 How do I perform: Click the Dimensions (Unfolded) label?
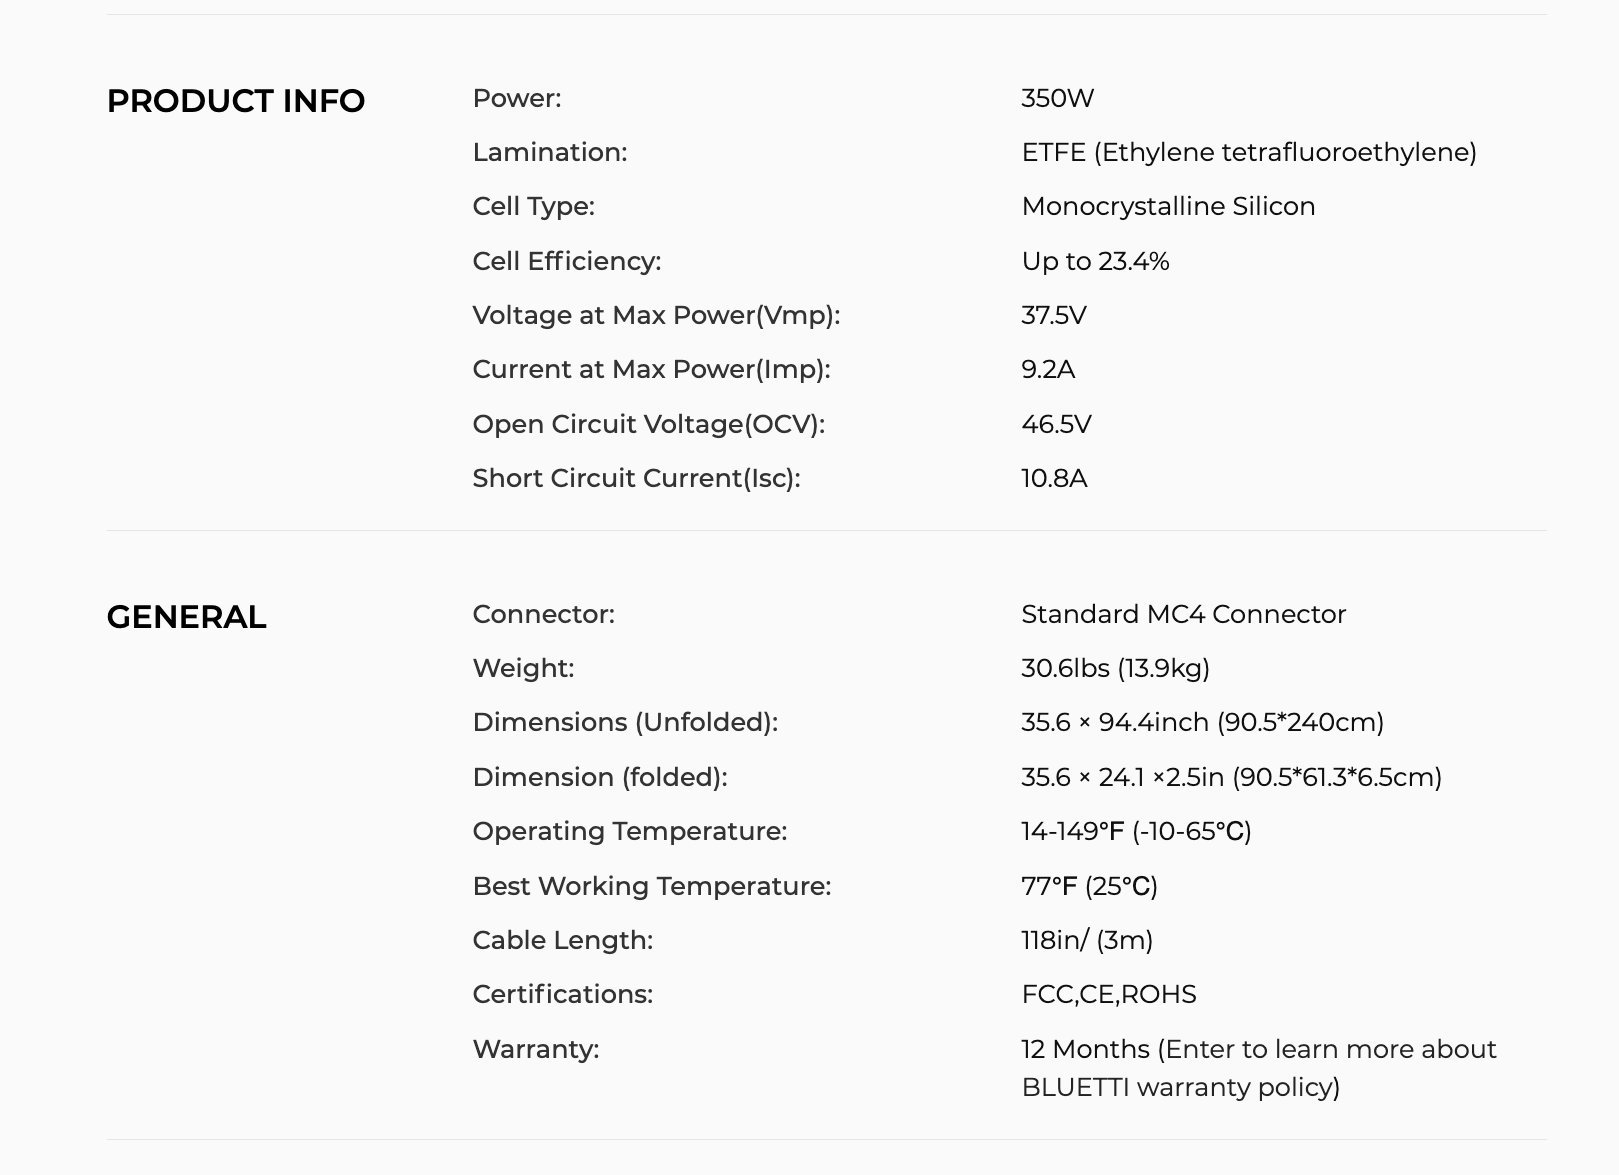625,722
